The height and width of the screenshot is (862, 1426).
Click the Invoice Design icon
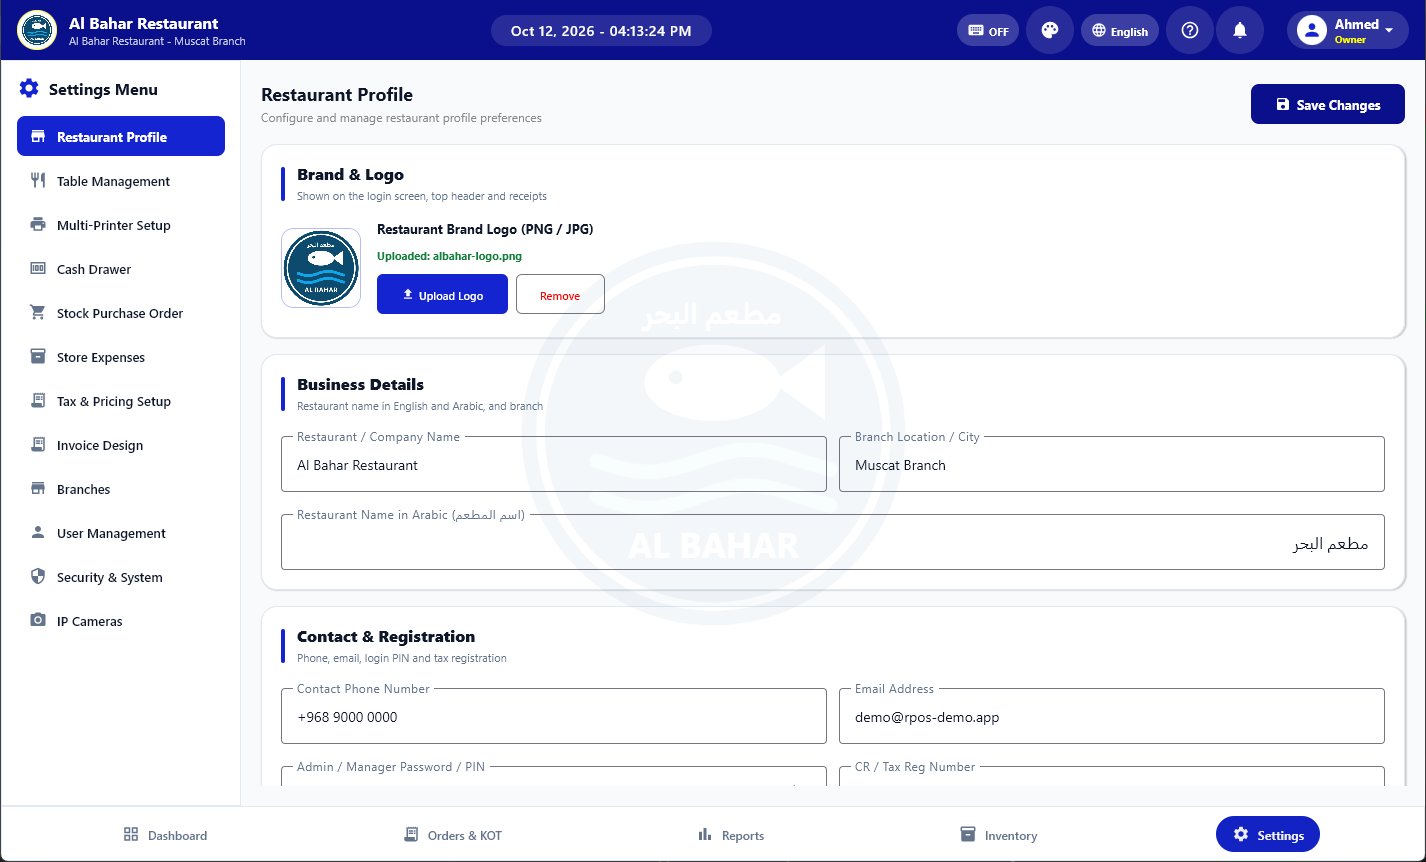(38, 445)
